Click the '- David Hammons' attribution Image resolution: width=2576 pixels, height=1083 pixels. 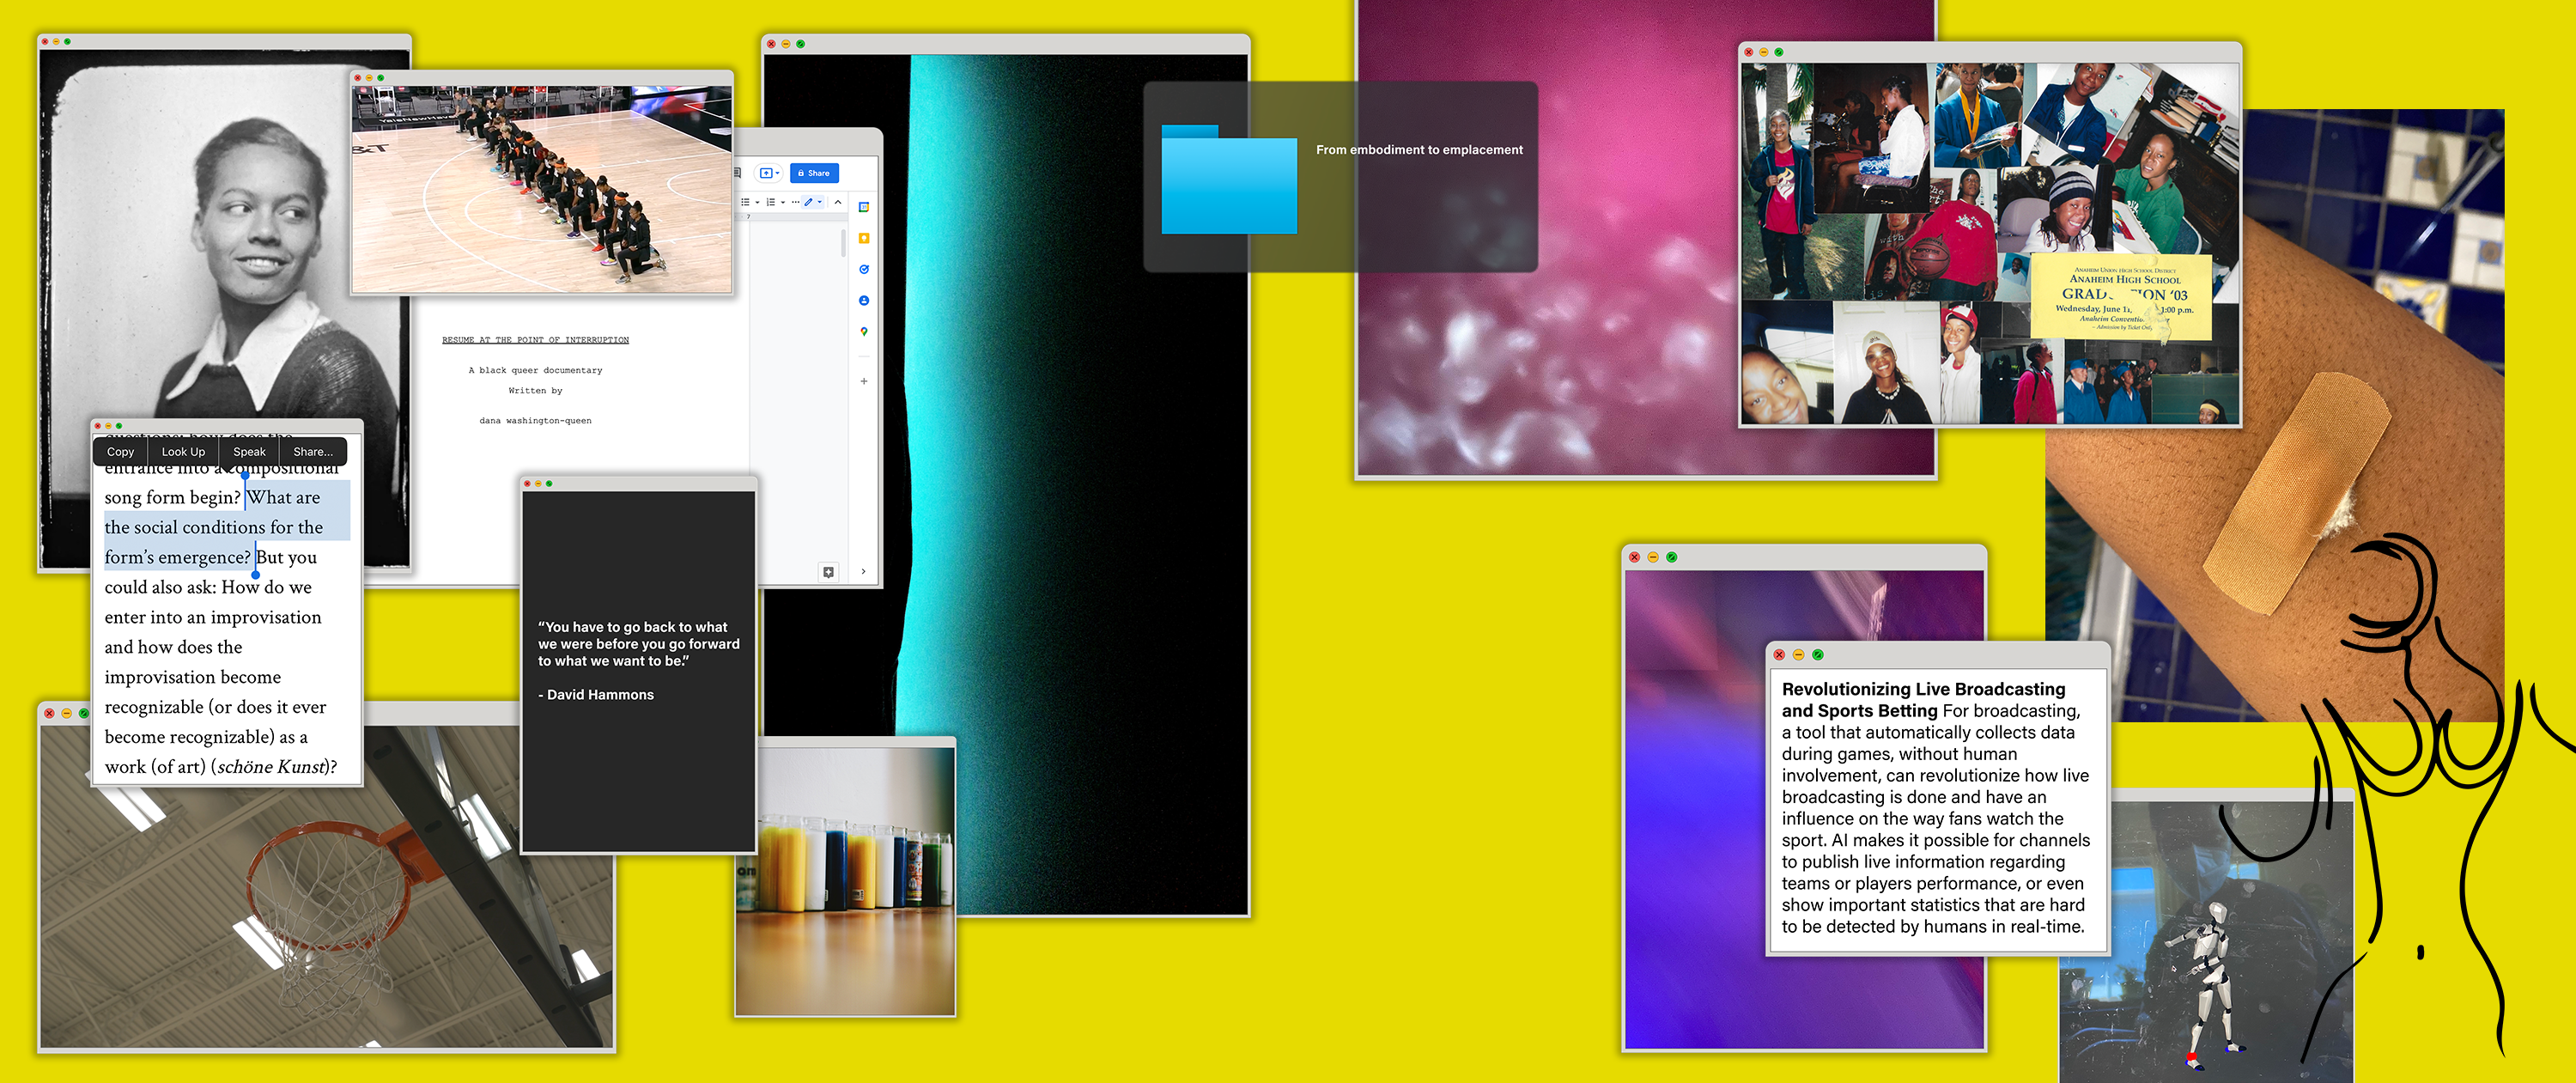(x=596, y=695)
